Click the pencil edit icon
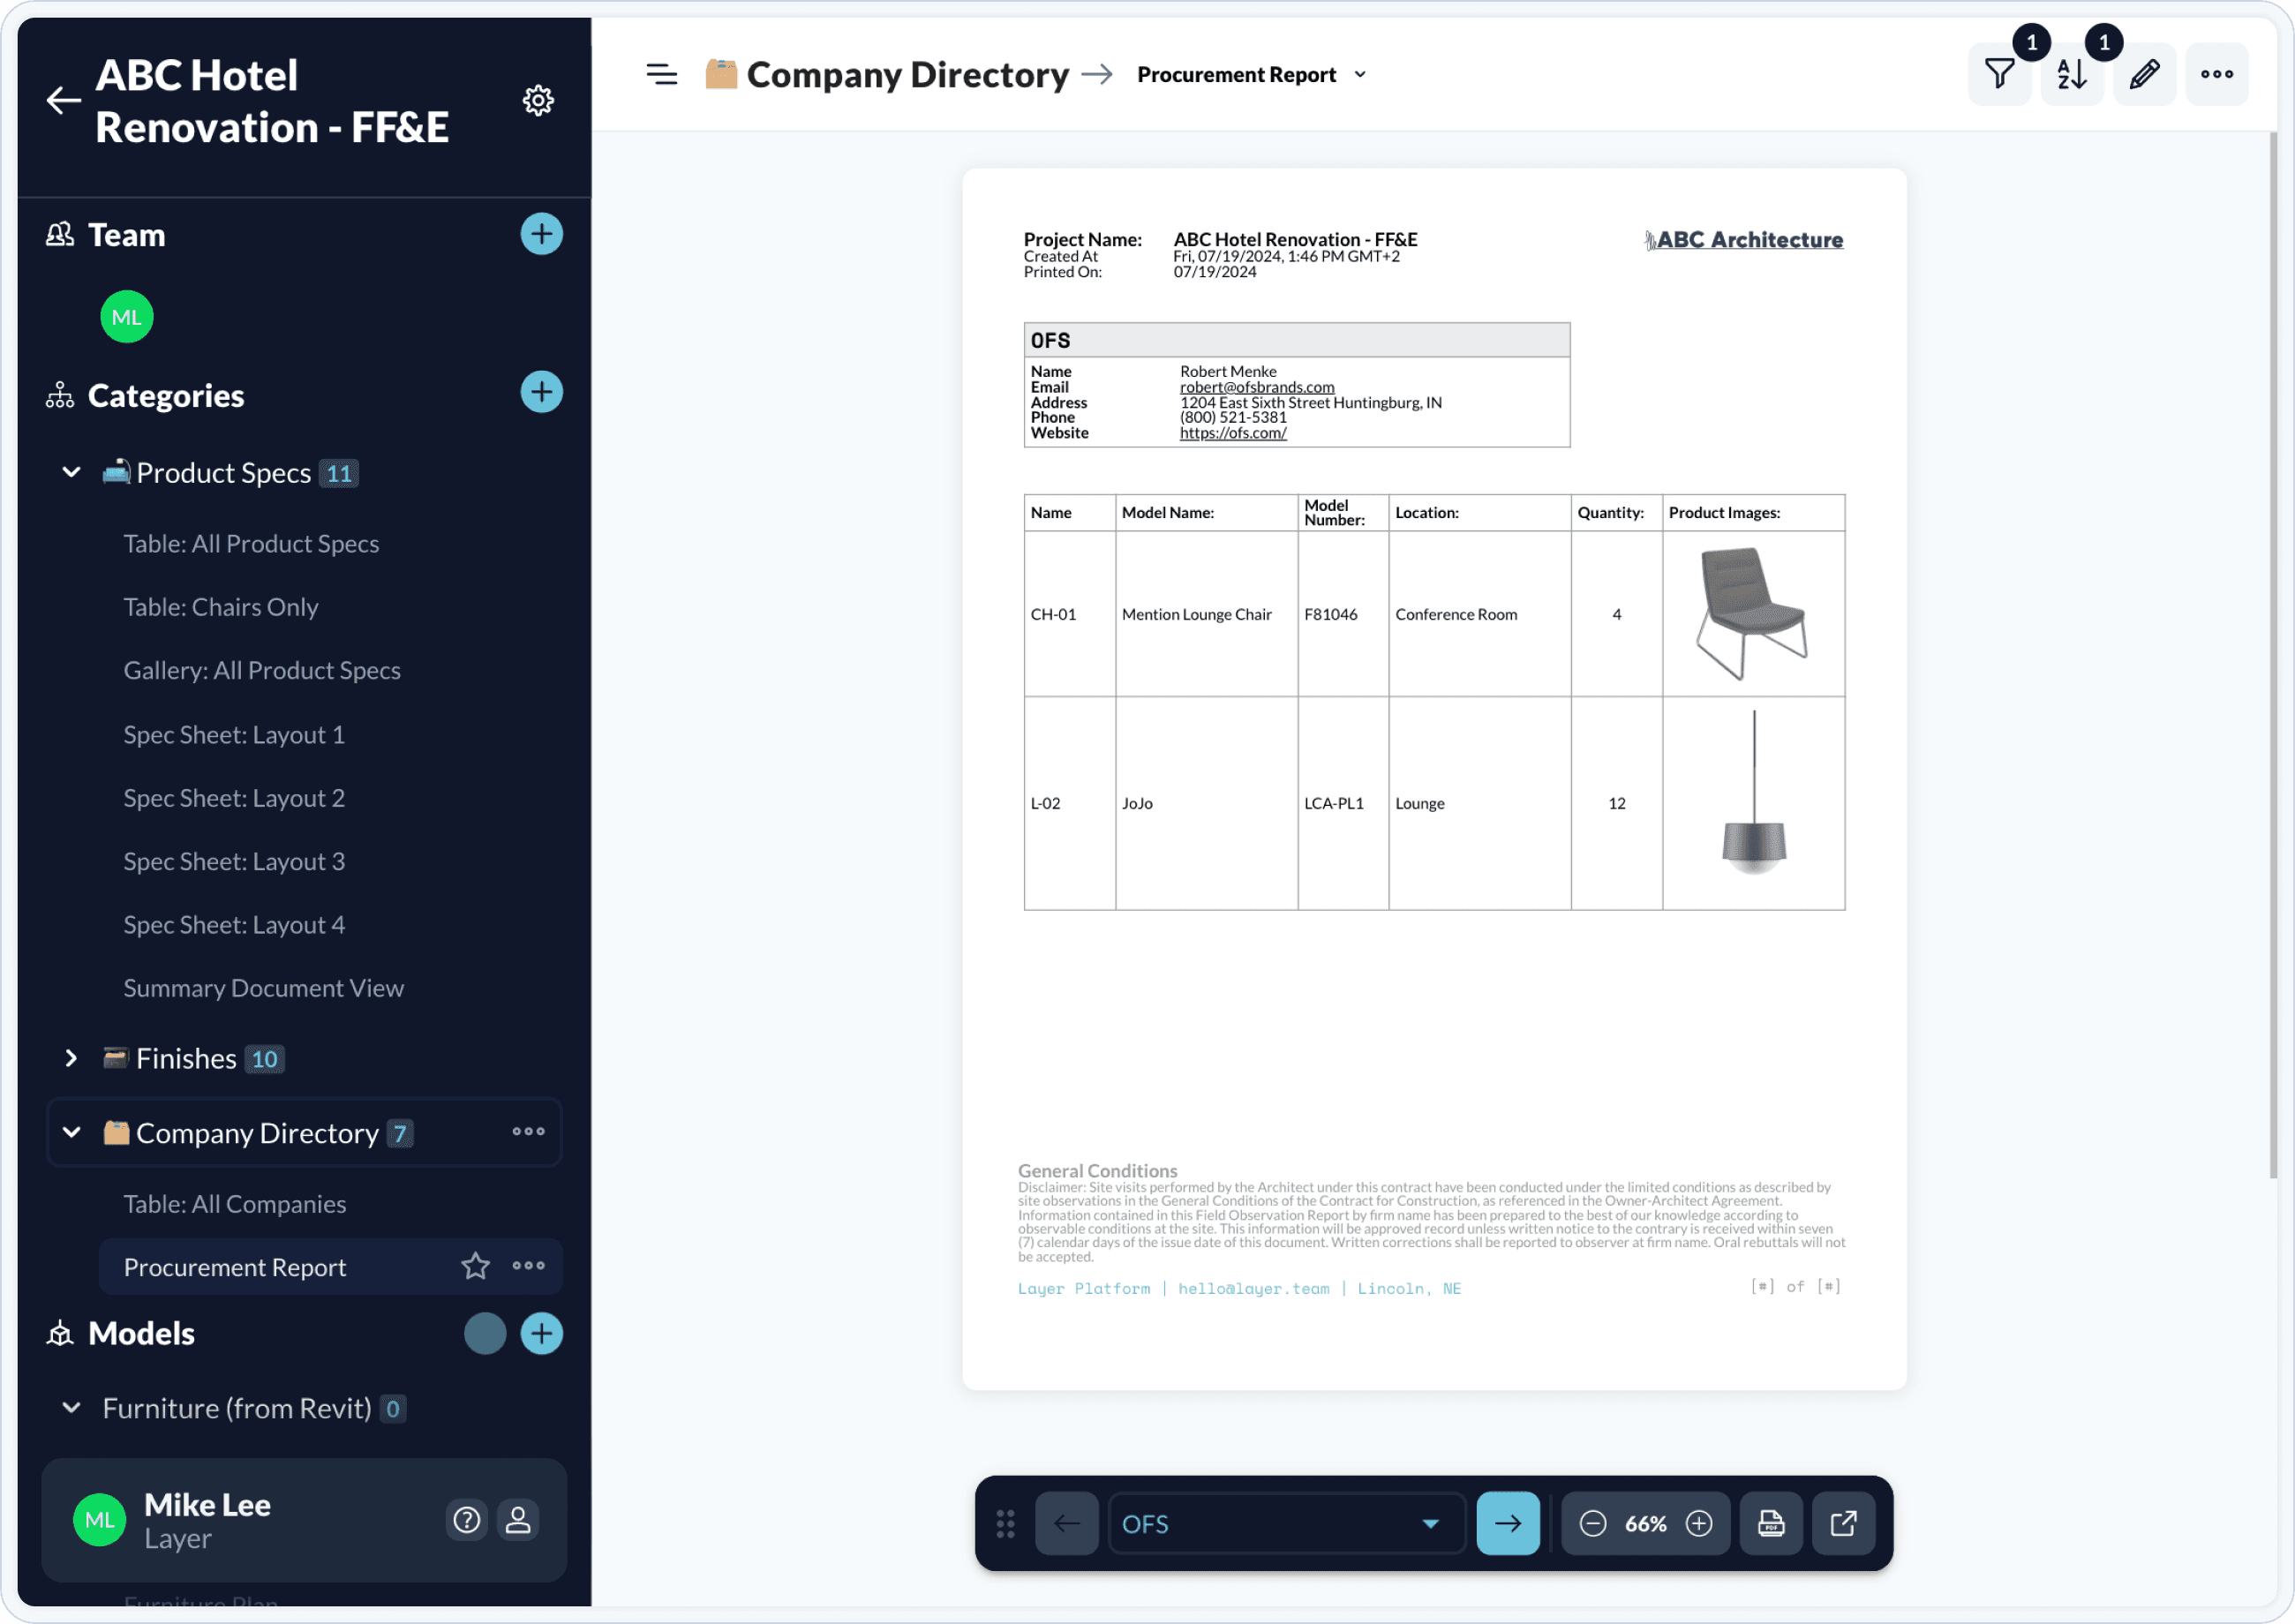Viewport: 2295px width, 1624px height. (x=2144, y=74)
